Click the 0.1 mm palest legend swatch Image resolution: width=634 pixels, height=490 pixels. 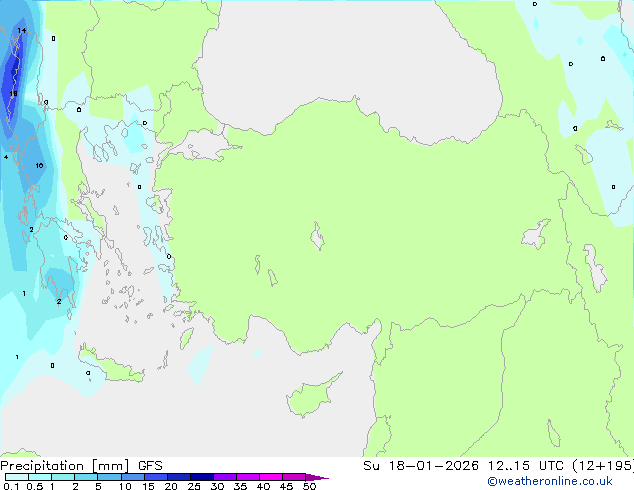17,477
